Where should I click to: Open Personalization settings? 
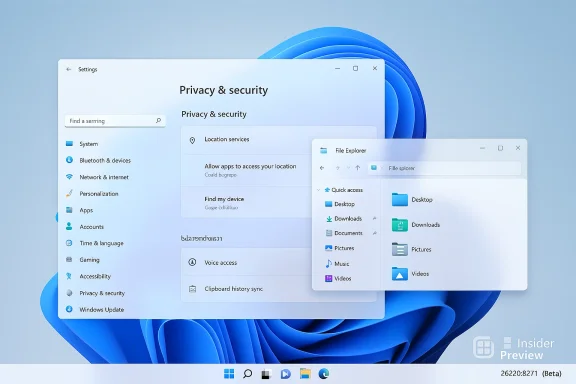point(92,193)
